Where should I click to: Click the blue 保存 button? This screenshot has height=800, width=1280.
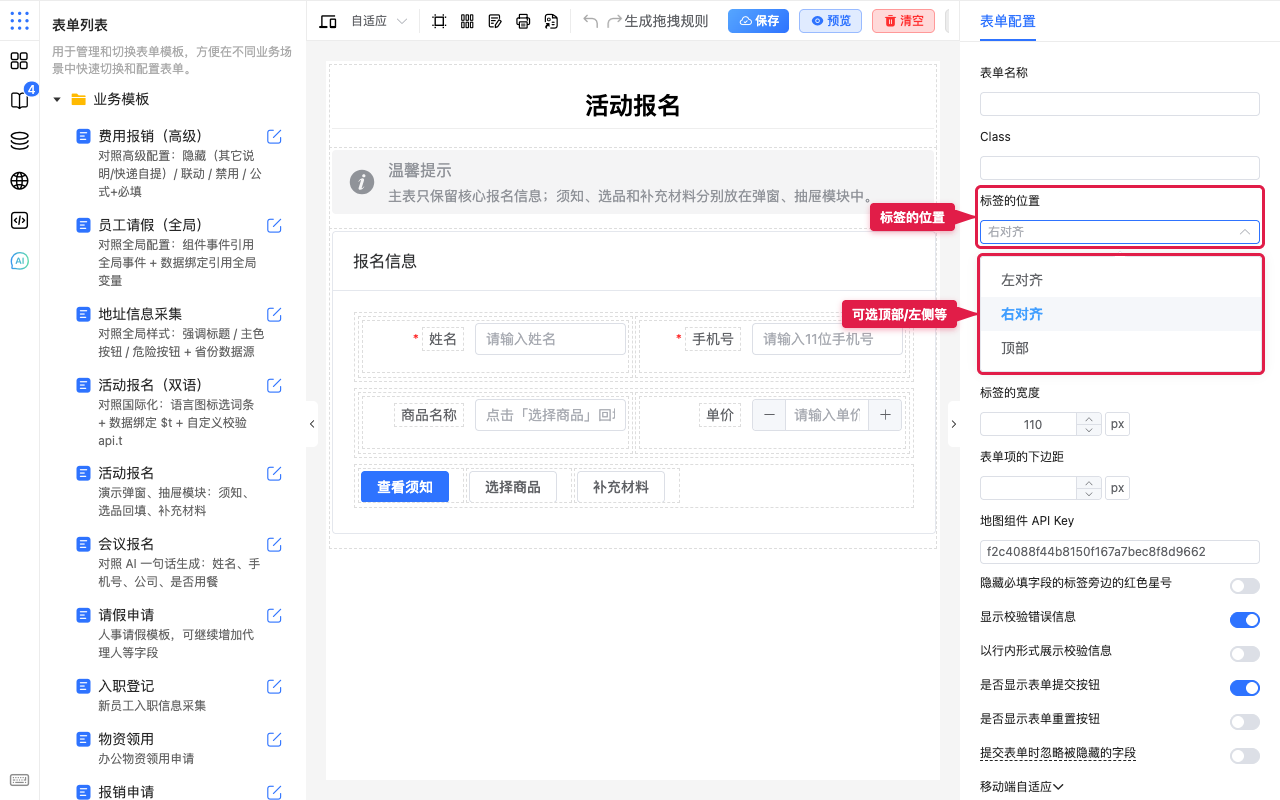click(758, 21)
